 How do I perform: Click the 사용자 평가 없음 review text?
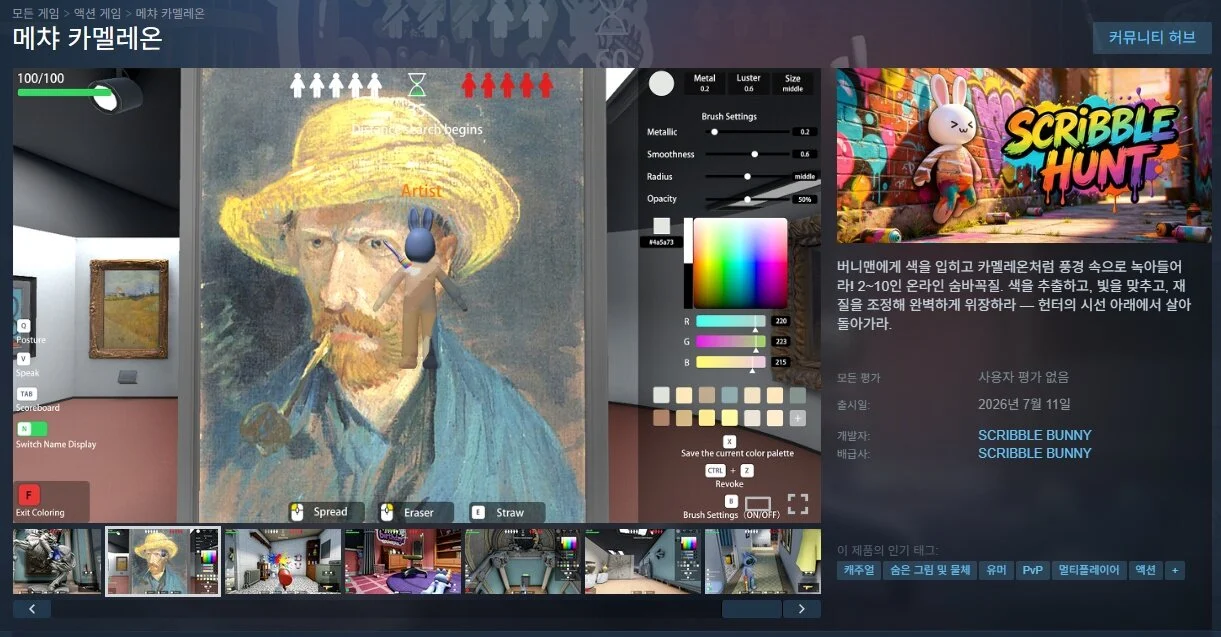pos(1023,377)
